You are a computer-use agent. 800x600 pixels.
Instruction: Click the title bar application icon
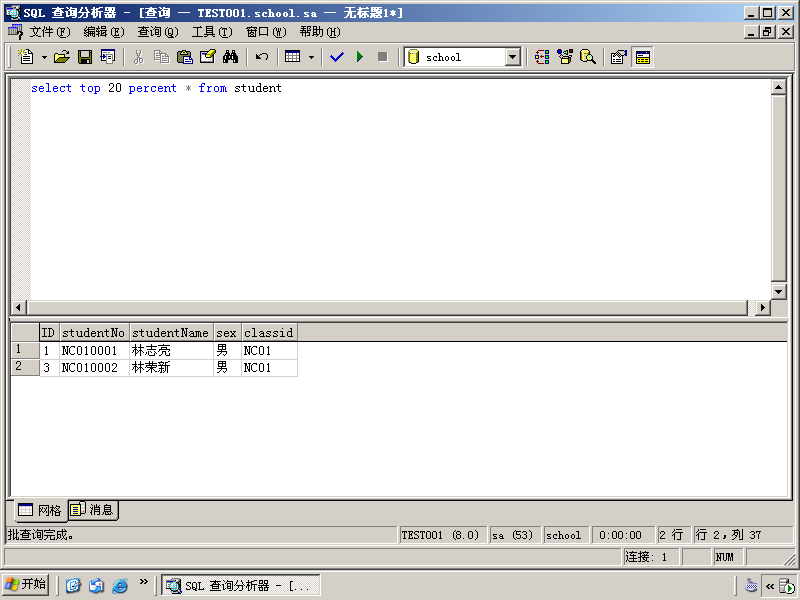(x=13, y=13)
